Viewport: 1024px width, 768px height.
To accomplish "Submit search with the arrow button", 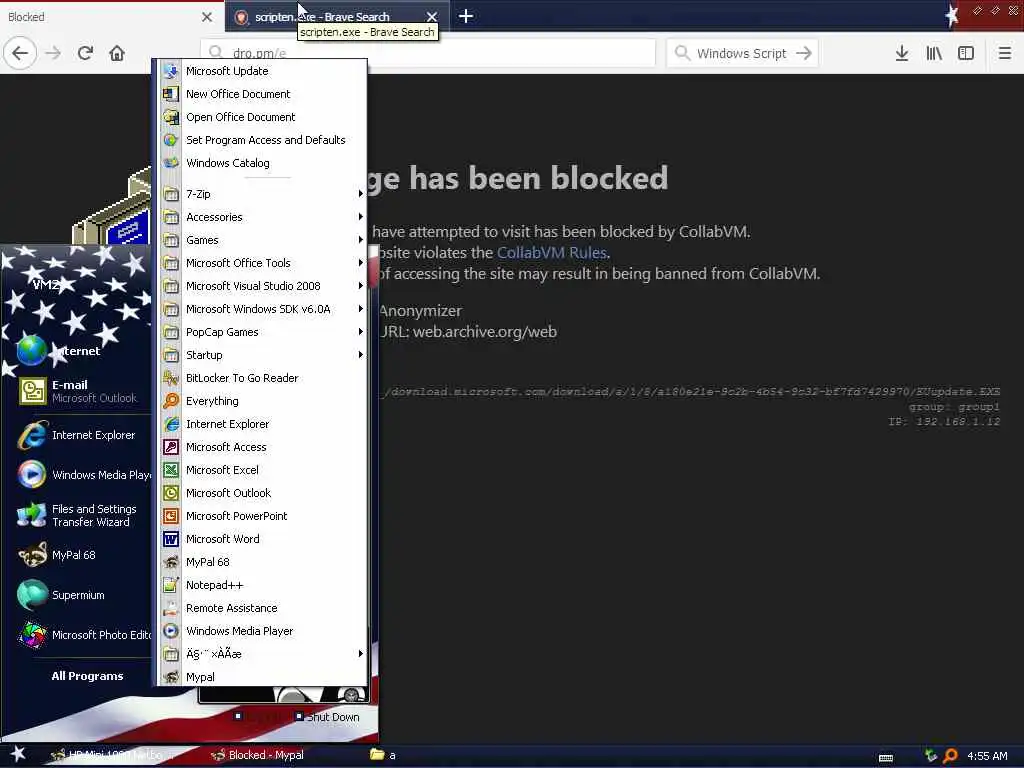I will click(804, 53).
